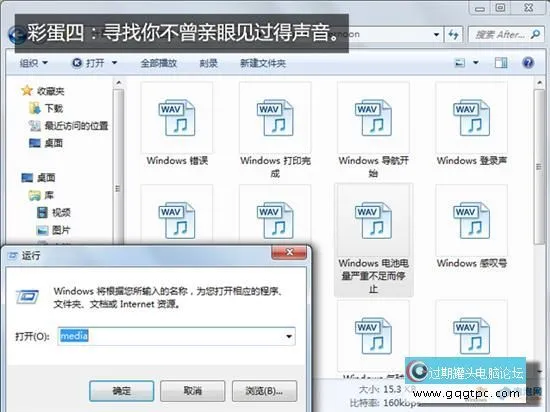This screenshot has height=412, width=550.
Task: Open 下载 folder in sidebar
Action: [x=46, y=108]
